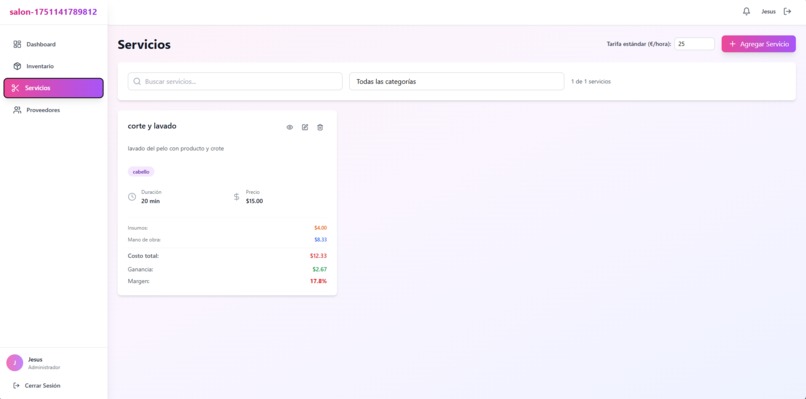Click the description lavado del pelo con producto
The width and height of the screenshot is (806, 399).
click(x=176, y=149)
